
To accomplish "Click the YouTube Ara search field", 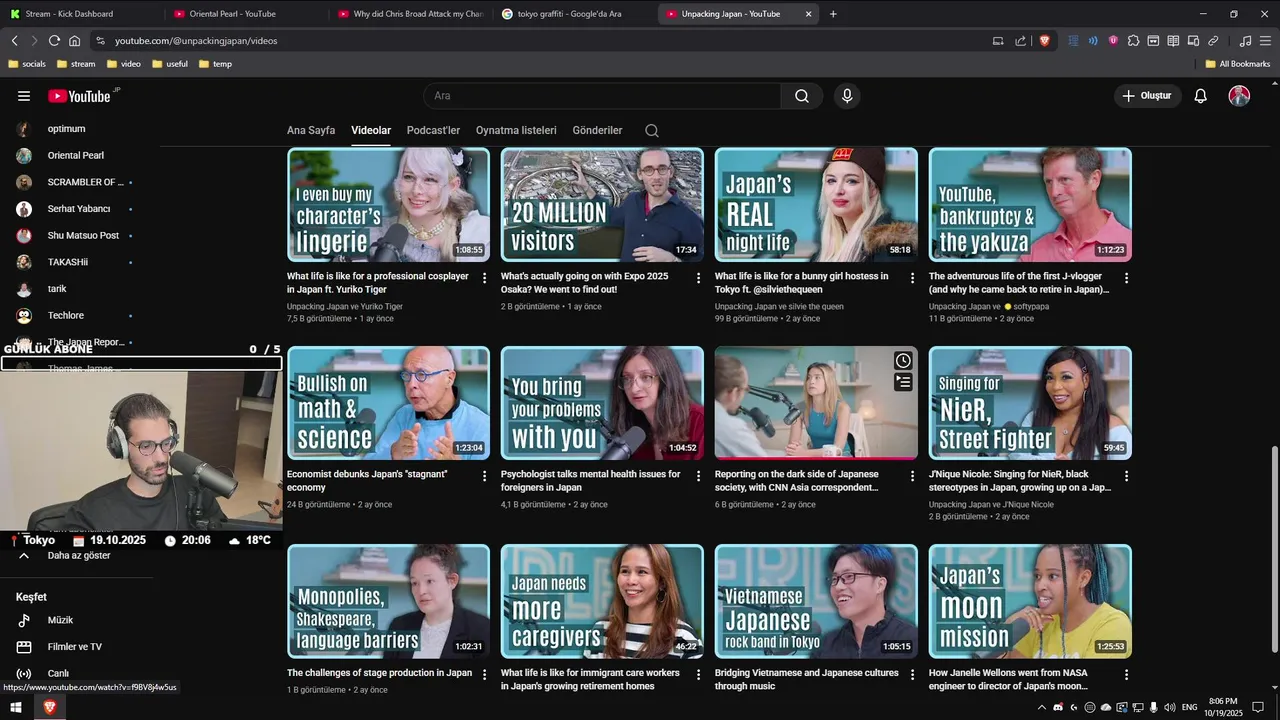I will pos(602,96).
